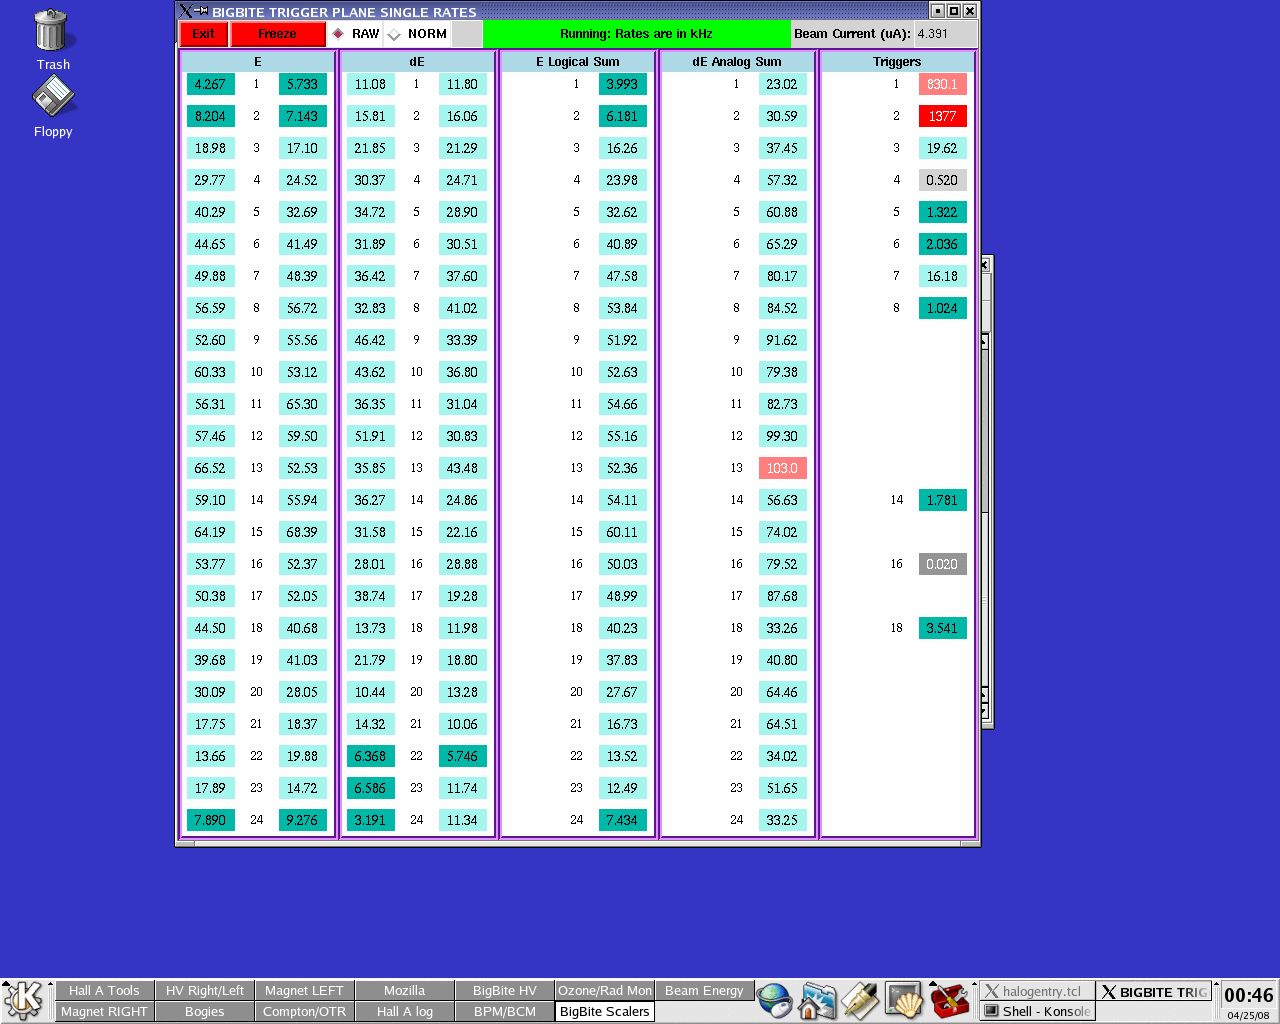Click trigger 6 value 2.036

point(942,244)
